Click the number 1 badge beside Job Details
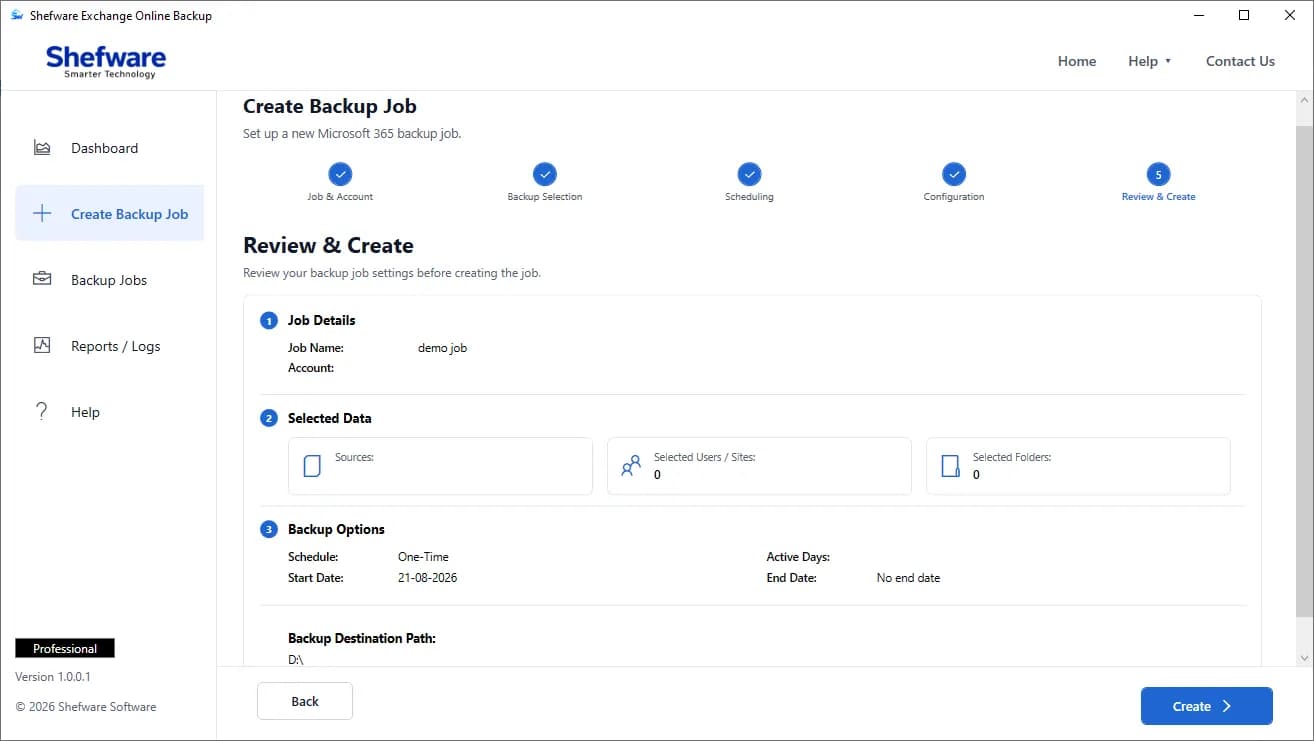This screenshot has height=741, width=1314. 269,320
